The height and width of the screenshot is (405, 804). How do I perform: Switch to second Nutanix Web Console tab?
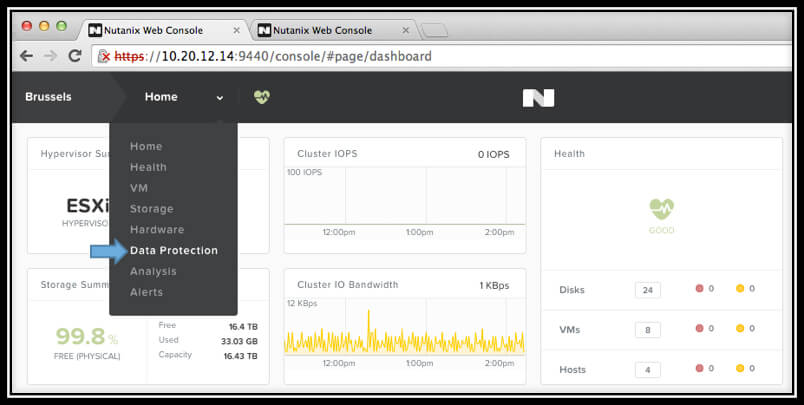tap(332, 30)
